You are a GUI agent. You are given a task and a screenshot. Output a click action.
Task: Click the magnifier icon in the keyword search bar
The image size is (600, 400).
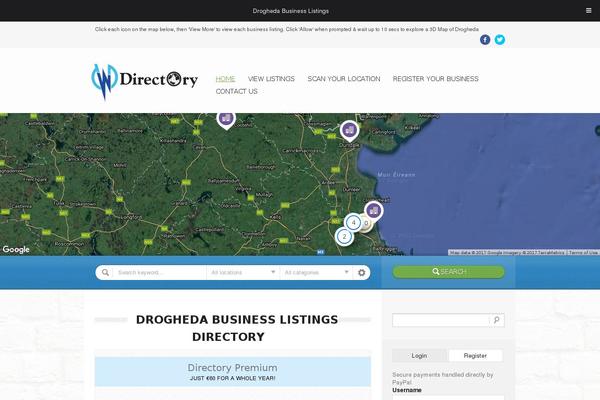[x=105, y=273]
